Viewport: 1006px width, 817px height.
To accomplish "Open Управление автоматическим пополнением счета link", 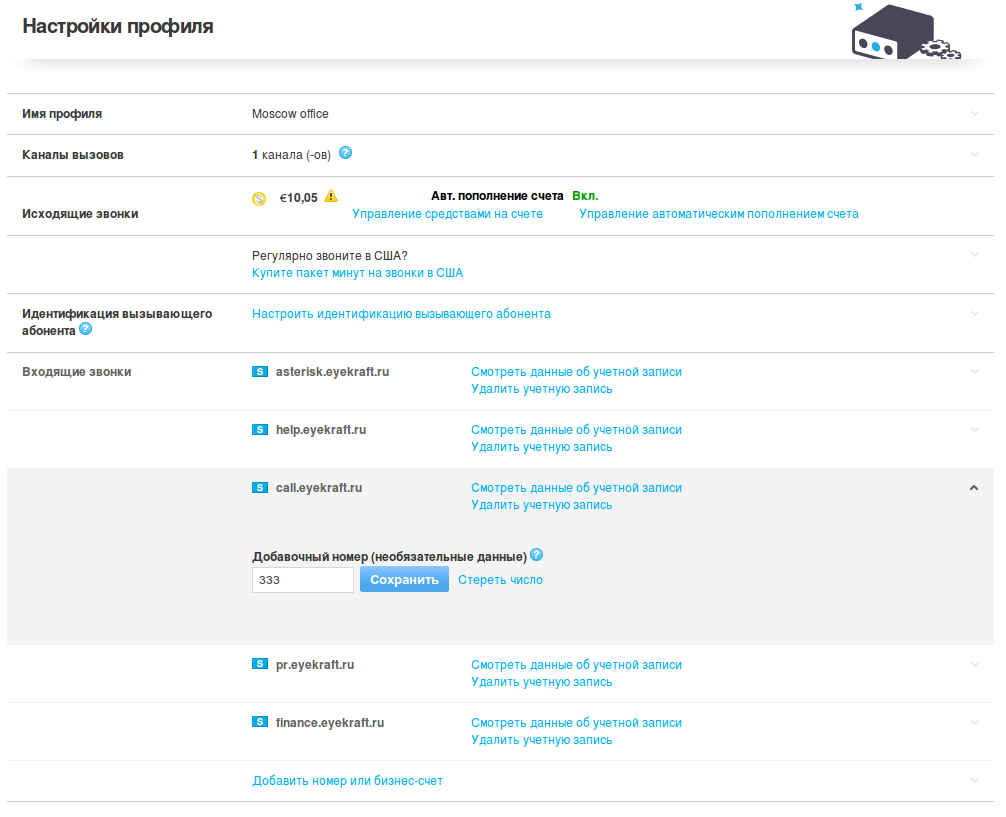I will point(718,214).
